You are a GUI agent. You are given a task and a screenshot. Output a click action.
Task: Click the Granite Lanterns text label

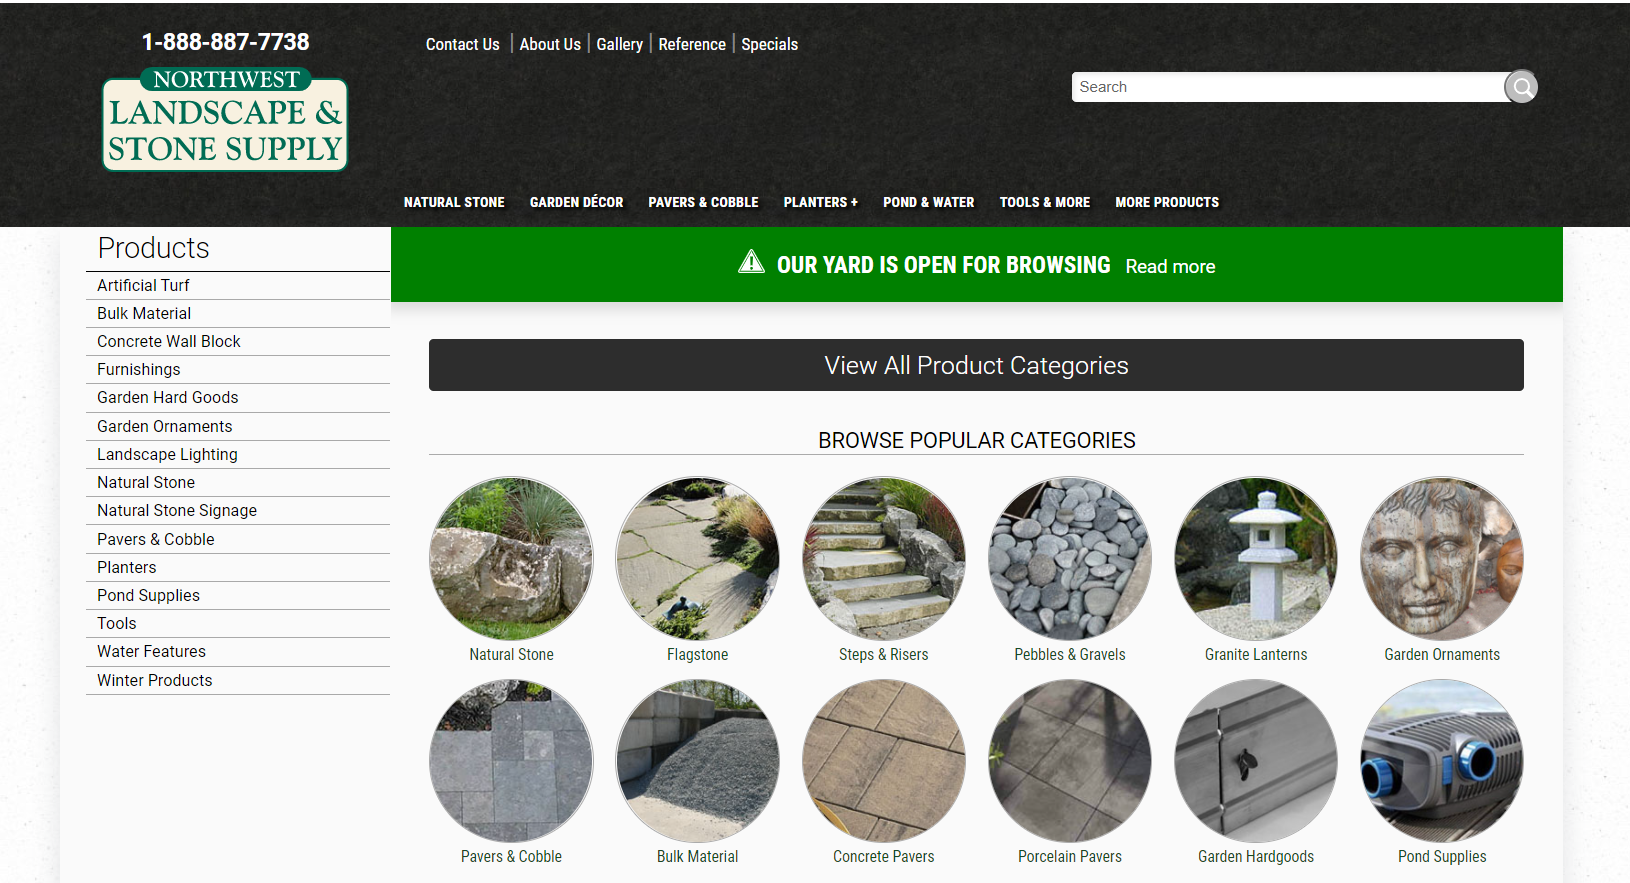point(1255,655)
